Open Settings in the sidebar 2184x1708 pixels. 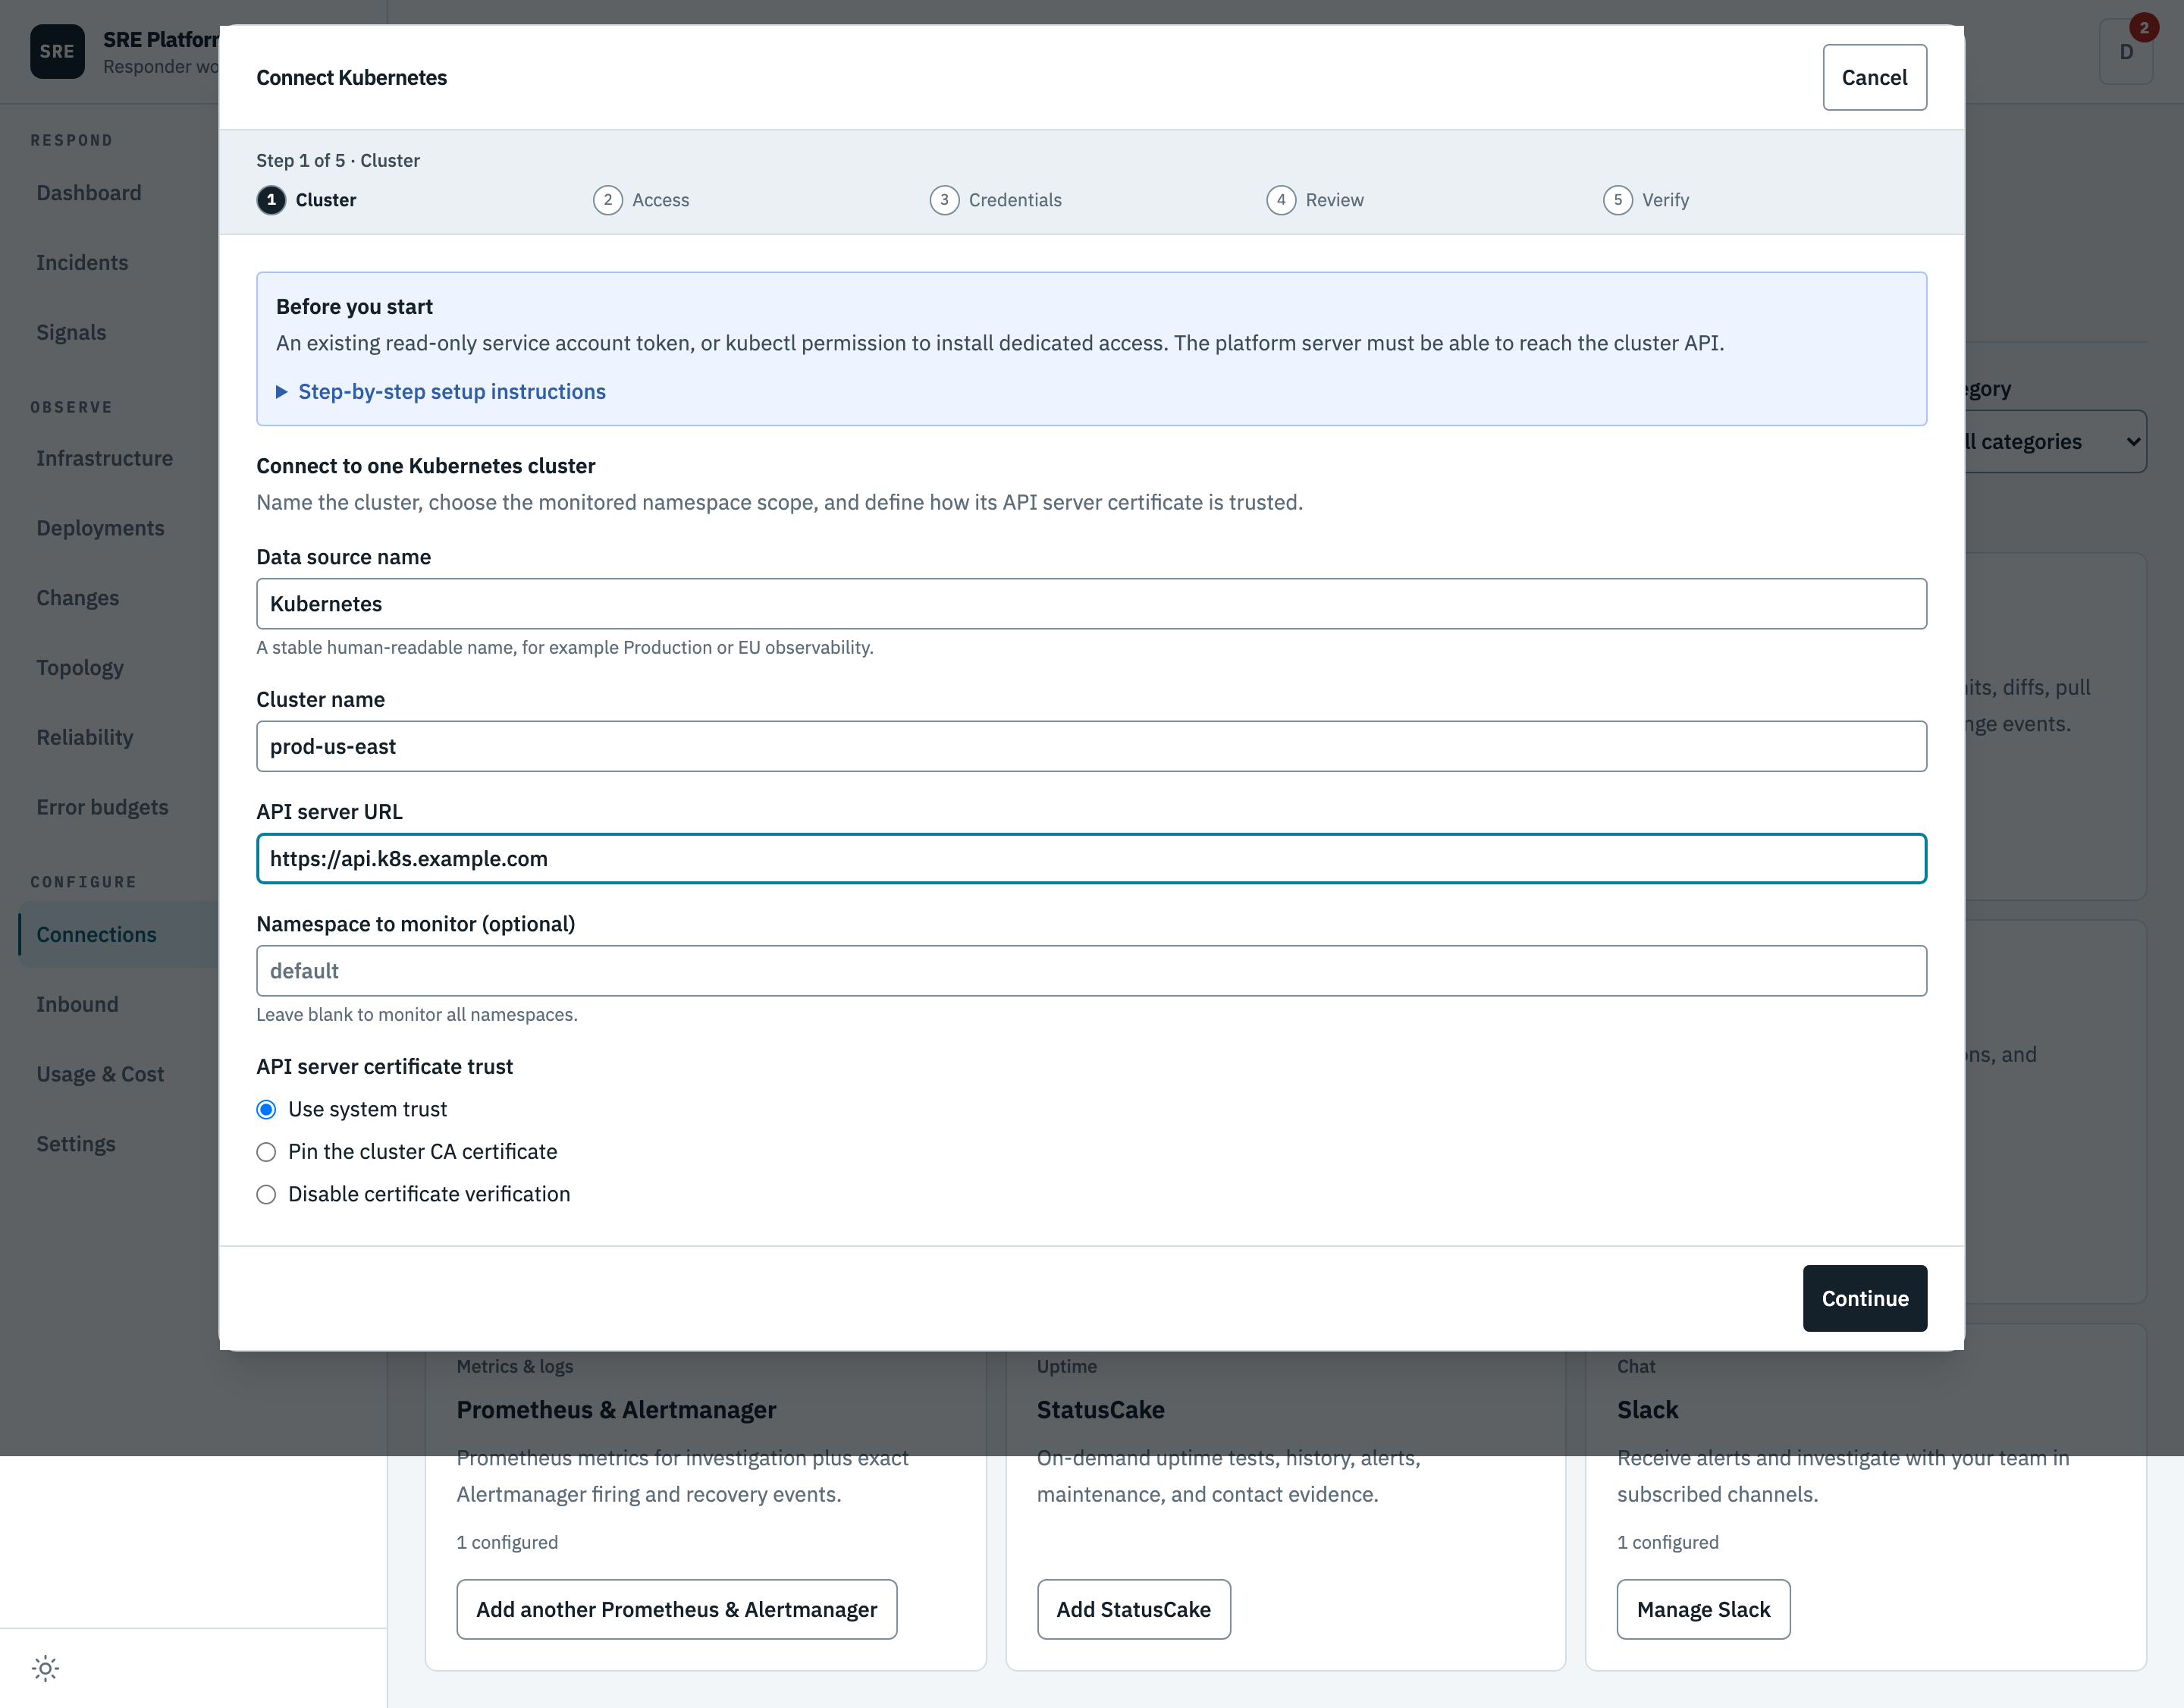76,1144
